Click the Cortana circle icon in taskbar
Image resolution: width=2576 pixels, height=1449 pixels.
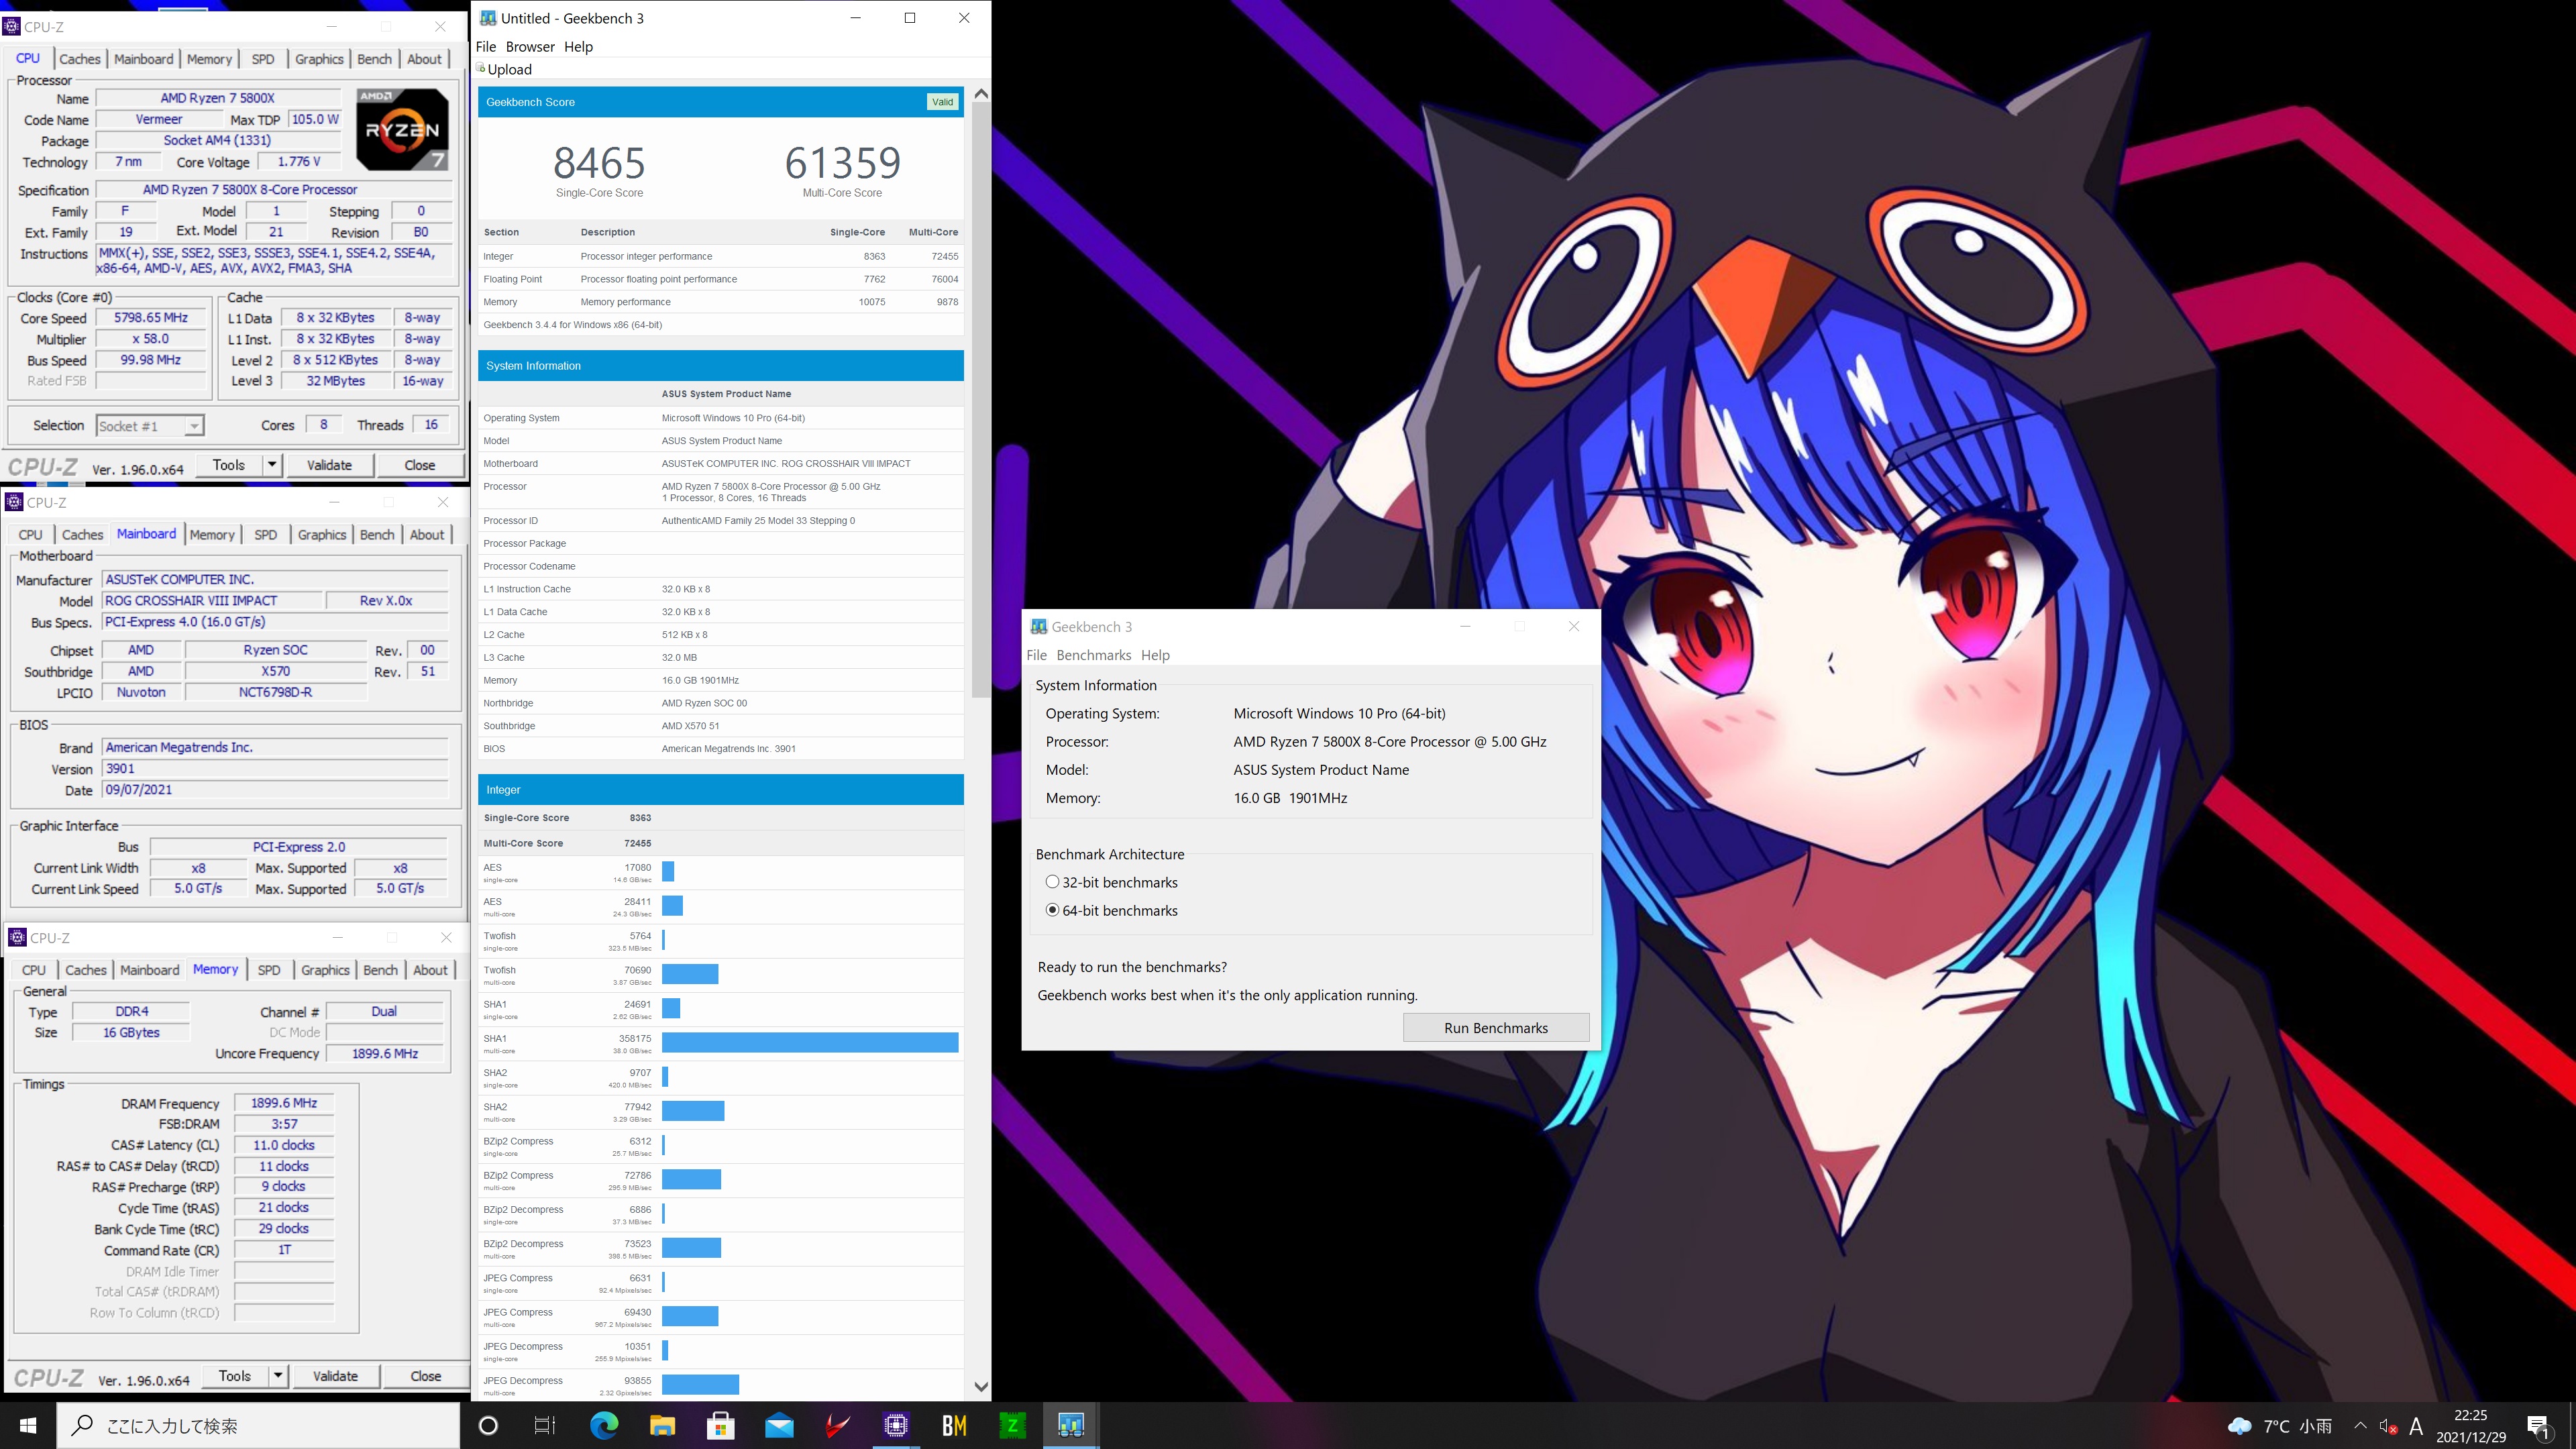pyautogui.click(x=488, y=1425)
